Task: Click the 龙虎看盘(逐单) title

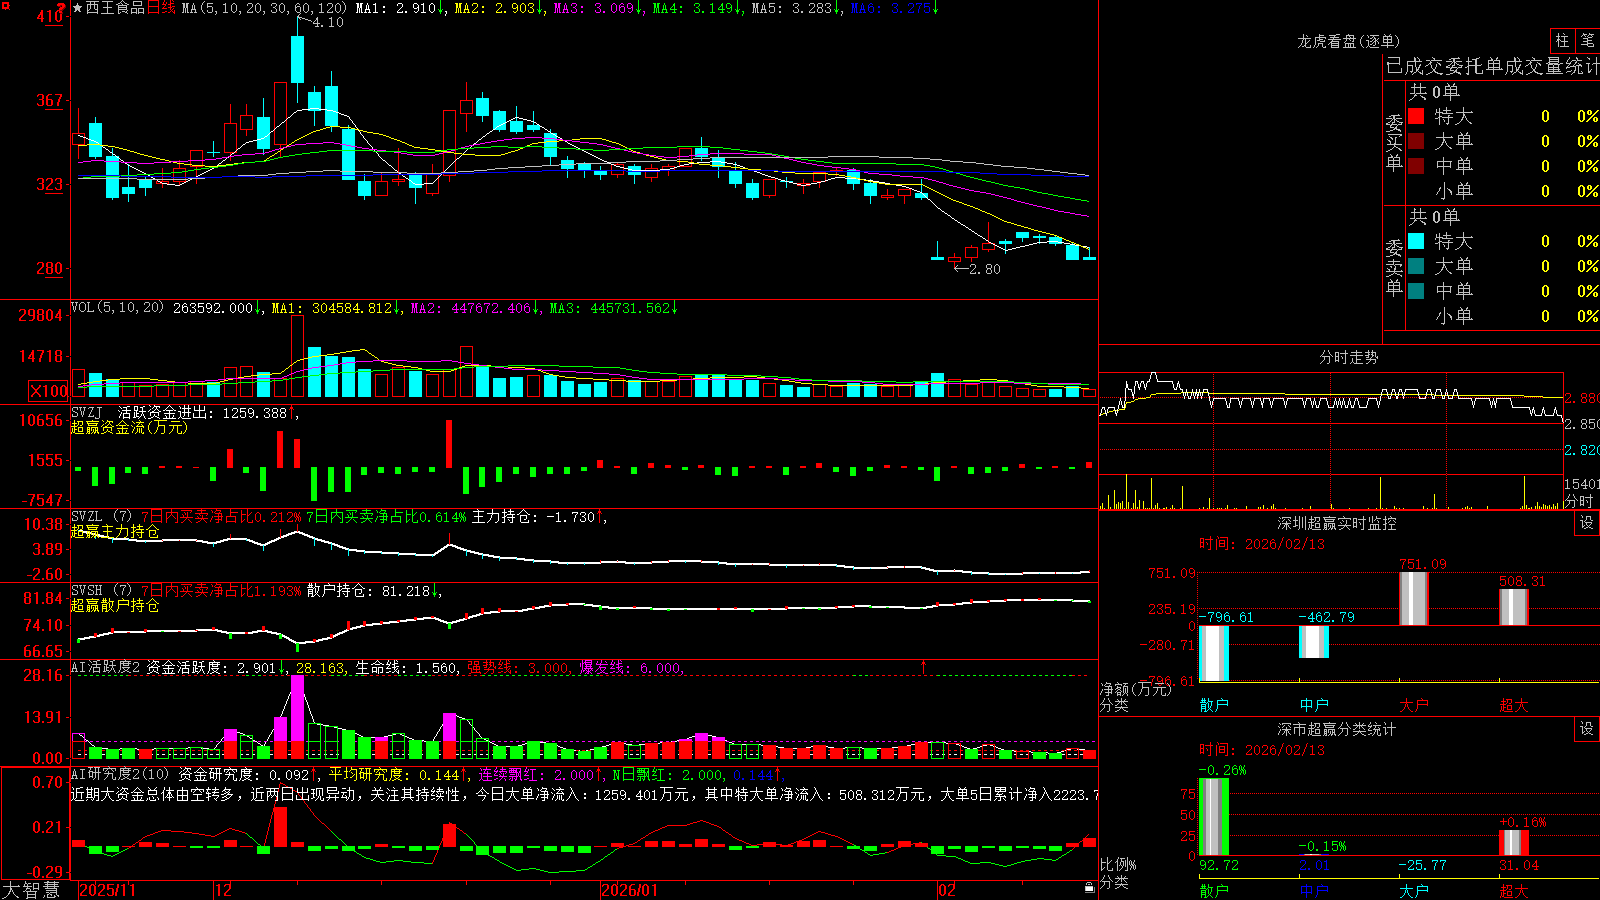Action: 1348,41
